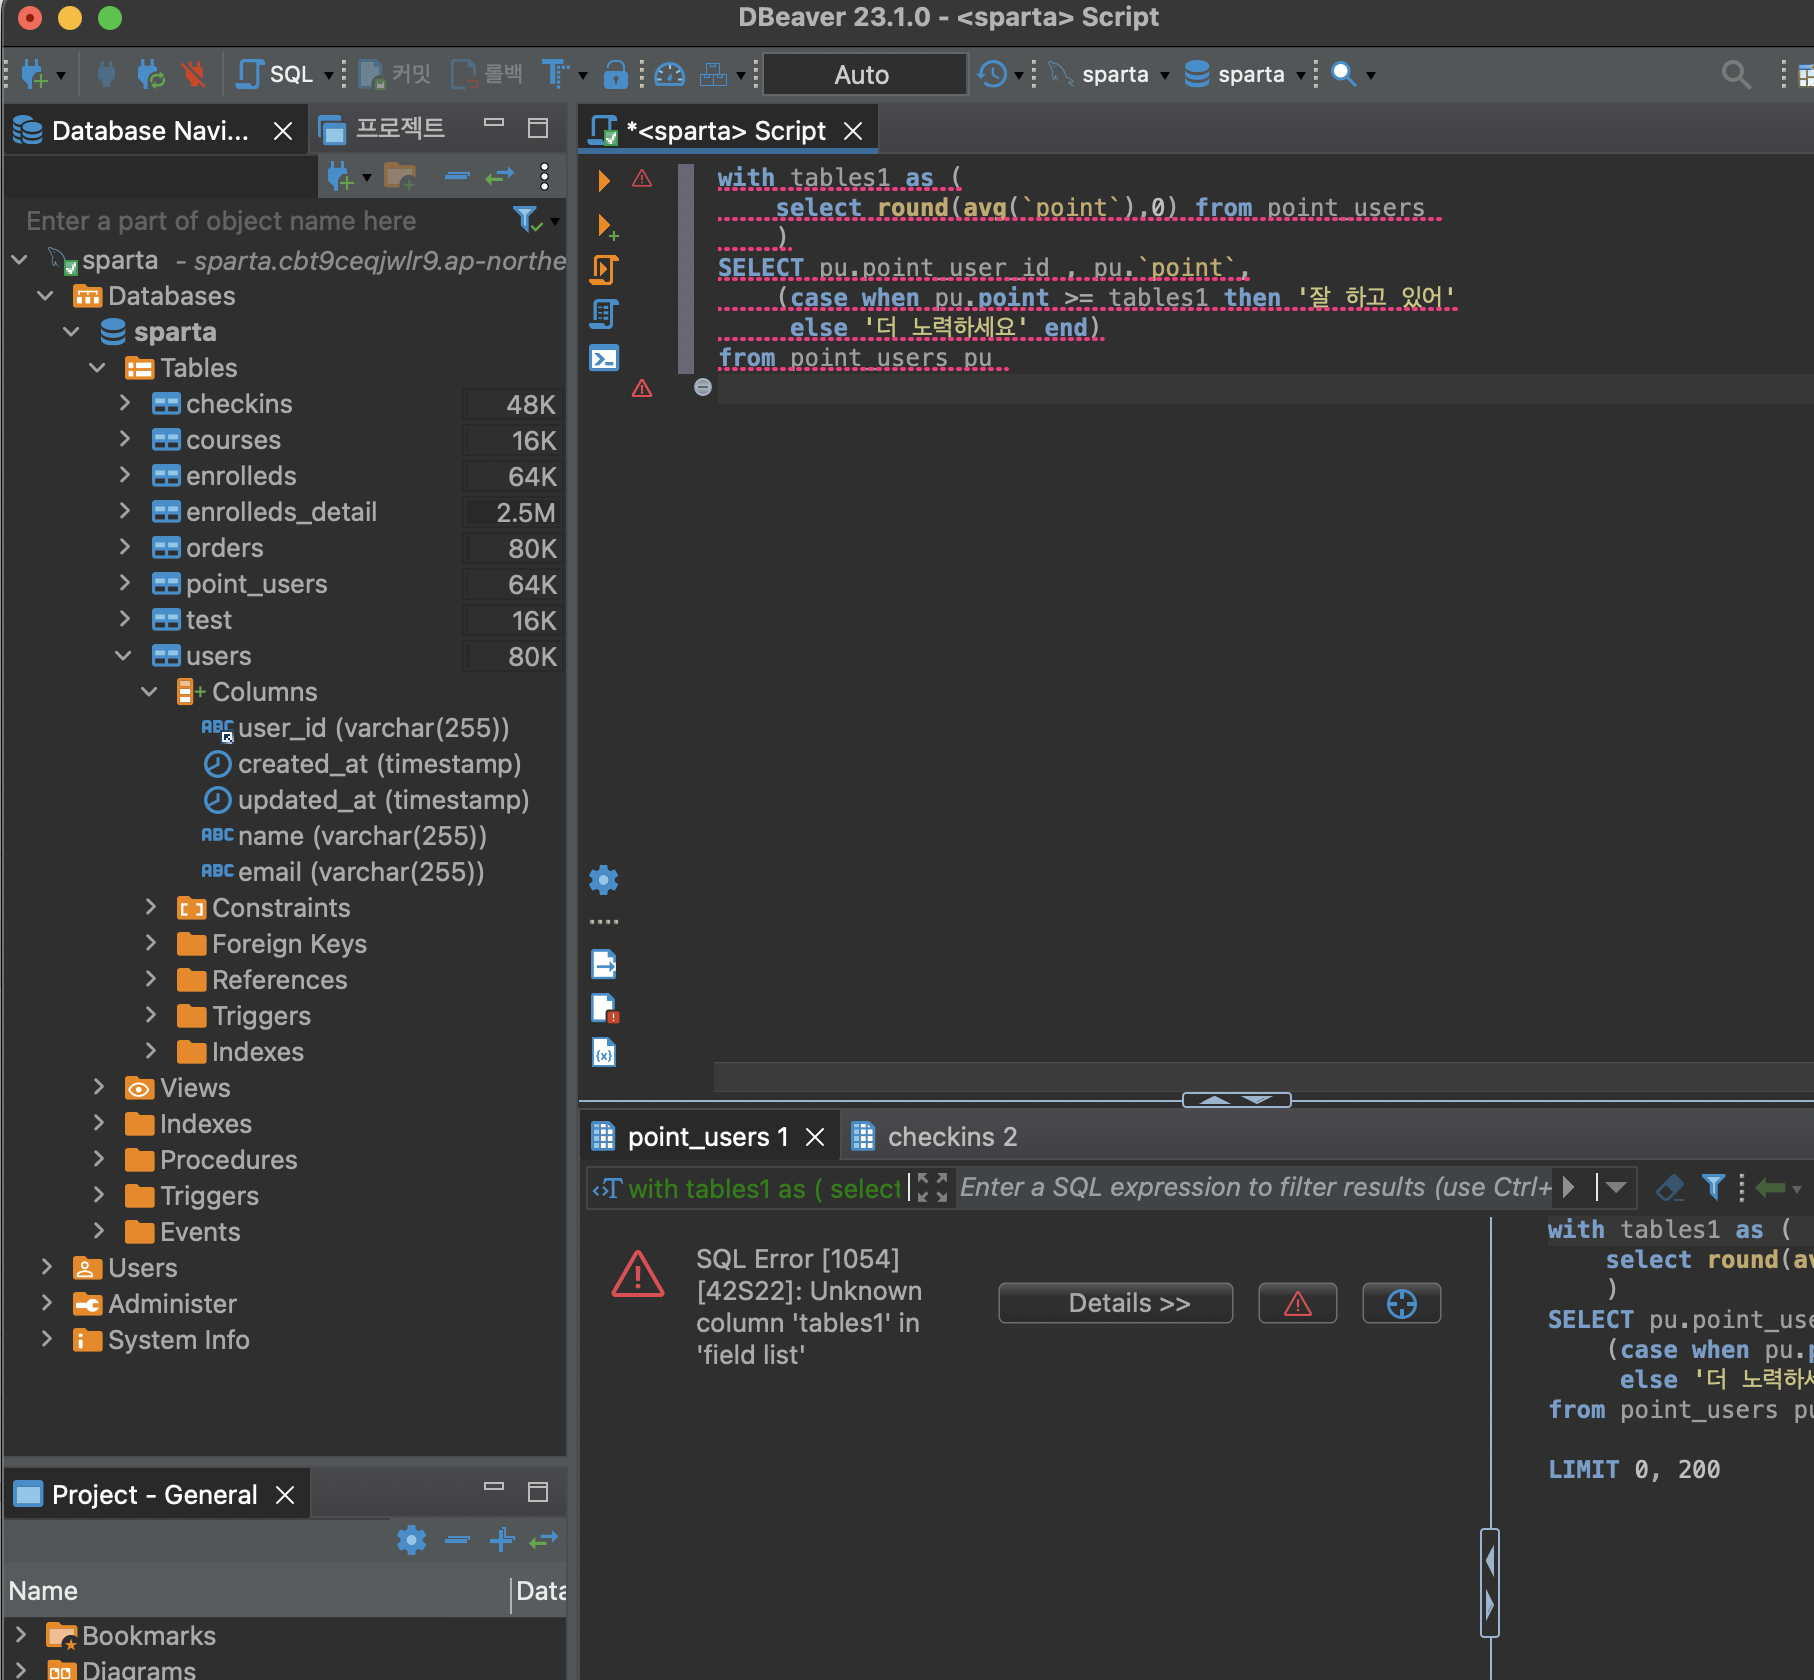Click project panel plus create icon
The width and height of the screenshot is (1814, 1680).
502,1540
